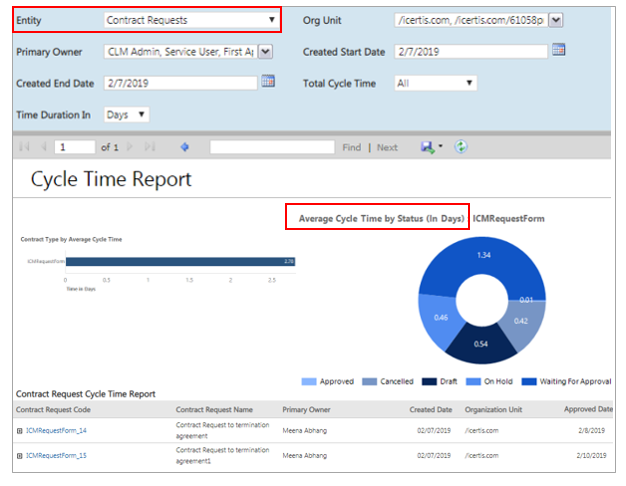Viewport: 626px width, 486px height.
Task: Open the Entity dropdown
Action: [x=190, y=19]
